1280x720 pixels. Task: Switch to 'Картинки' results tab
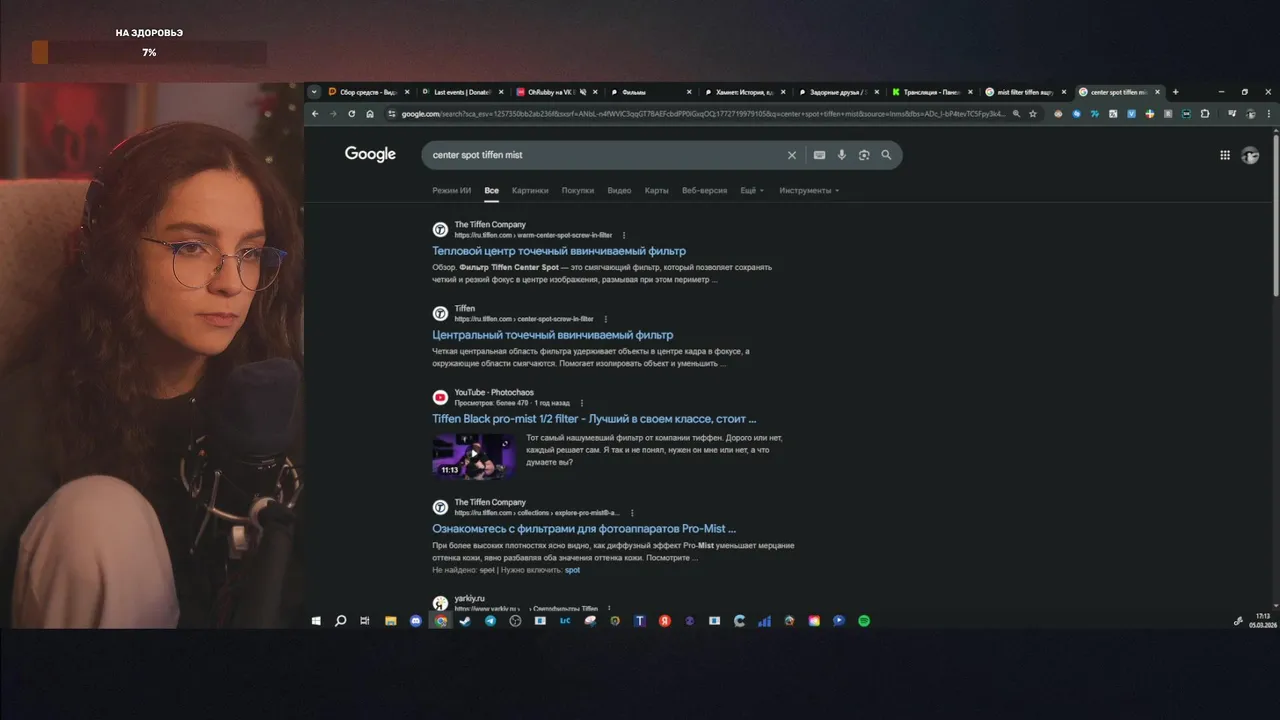[530, 190]
